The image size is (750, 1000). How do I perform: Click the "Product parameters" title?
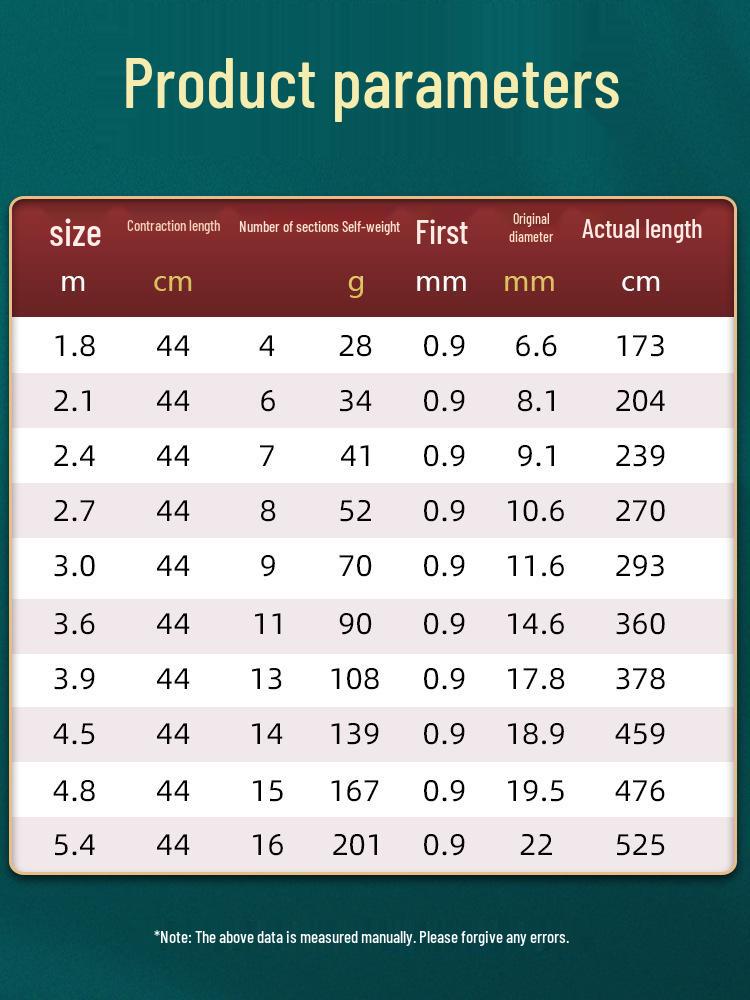click(371, 84)
